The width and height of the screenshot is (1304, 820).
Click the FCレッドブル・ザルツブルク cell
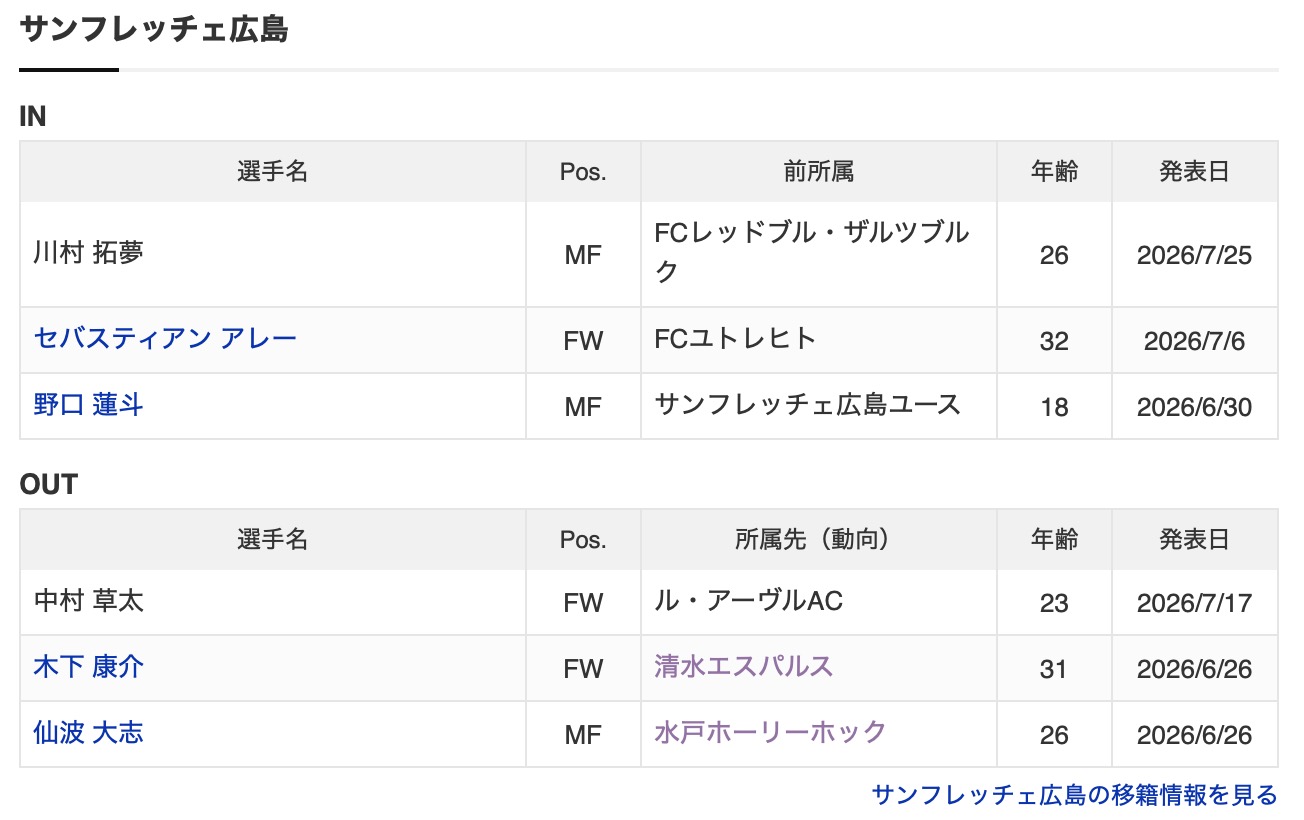pos(819,254)
